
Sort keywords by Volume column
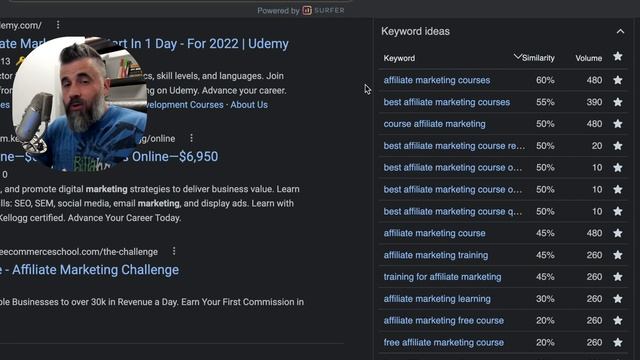click(589, 58)
